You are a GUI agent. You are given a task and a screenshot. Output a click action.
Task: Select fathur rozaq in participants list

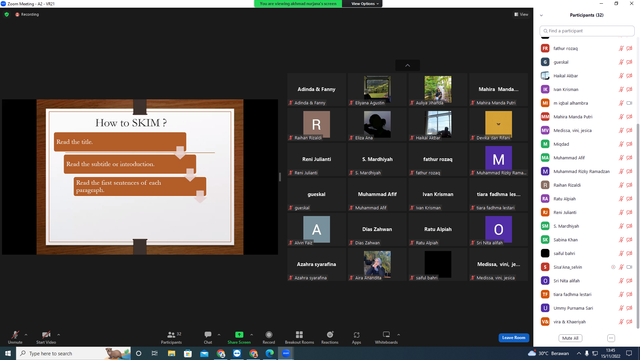pos(586,48)
